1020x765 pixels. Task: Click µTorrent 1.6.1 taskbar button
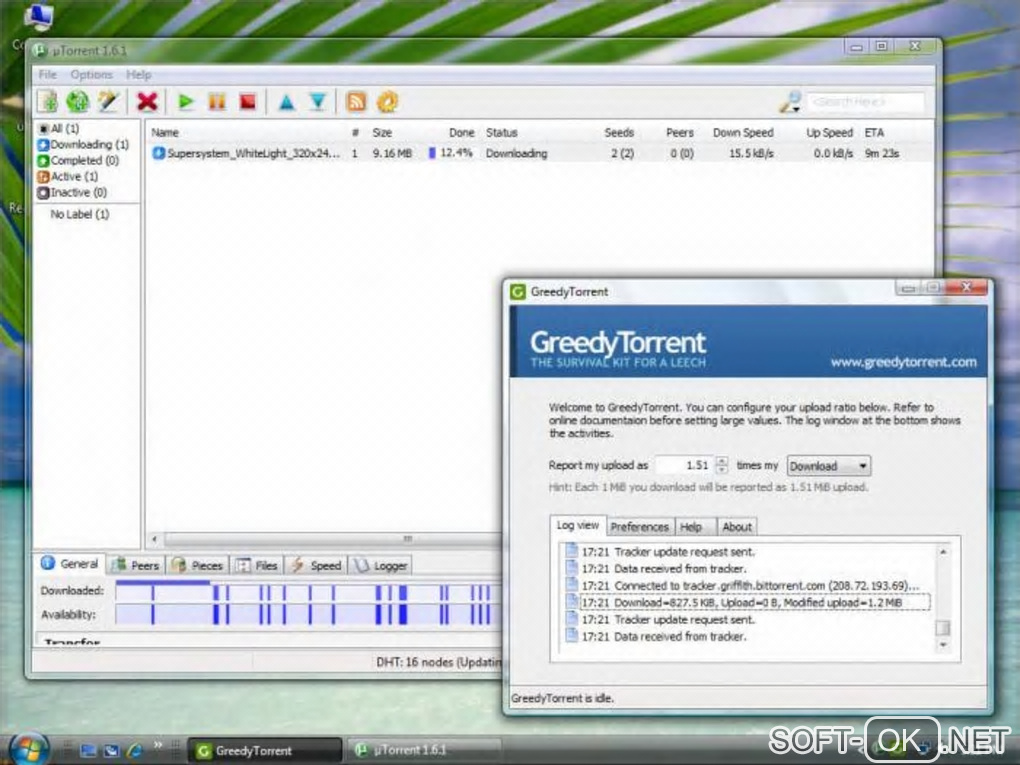click(424, 750)
